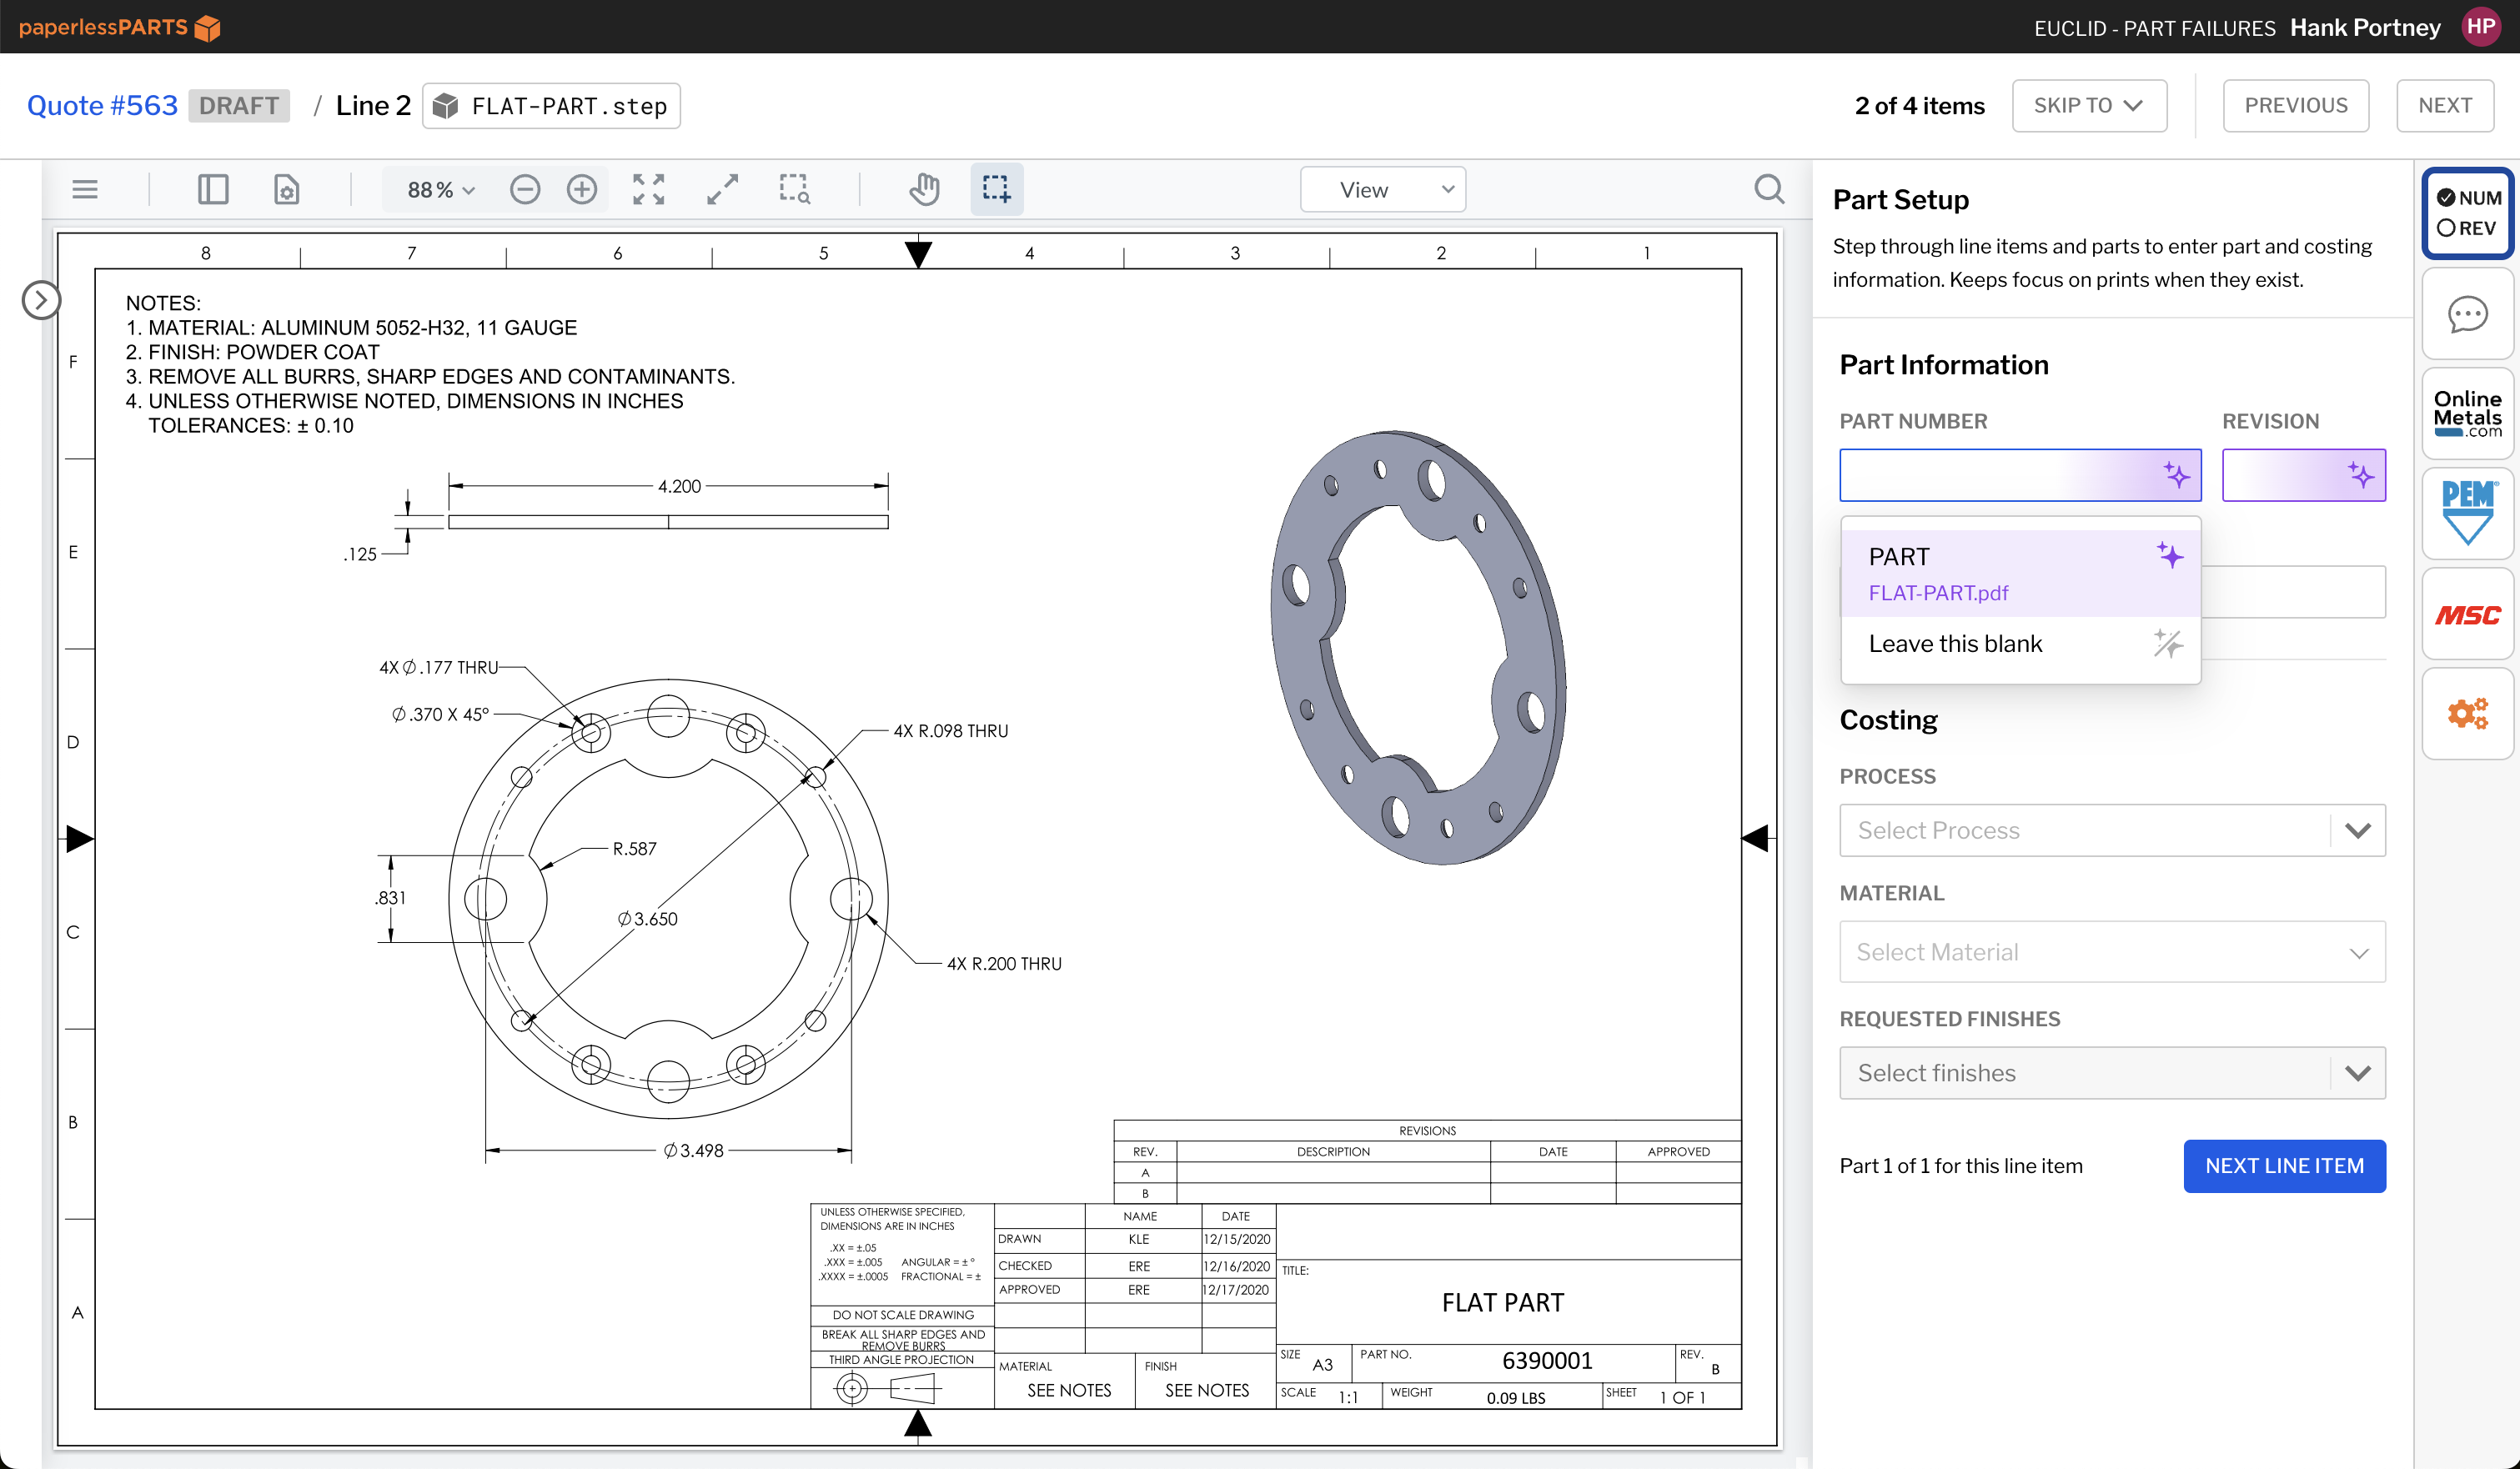Open the comments chat bubble panel
The image size is (2520, 1469).
click(2468, 315)
